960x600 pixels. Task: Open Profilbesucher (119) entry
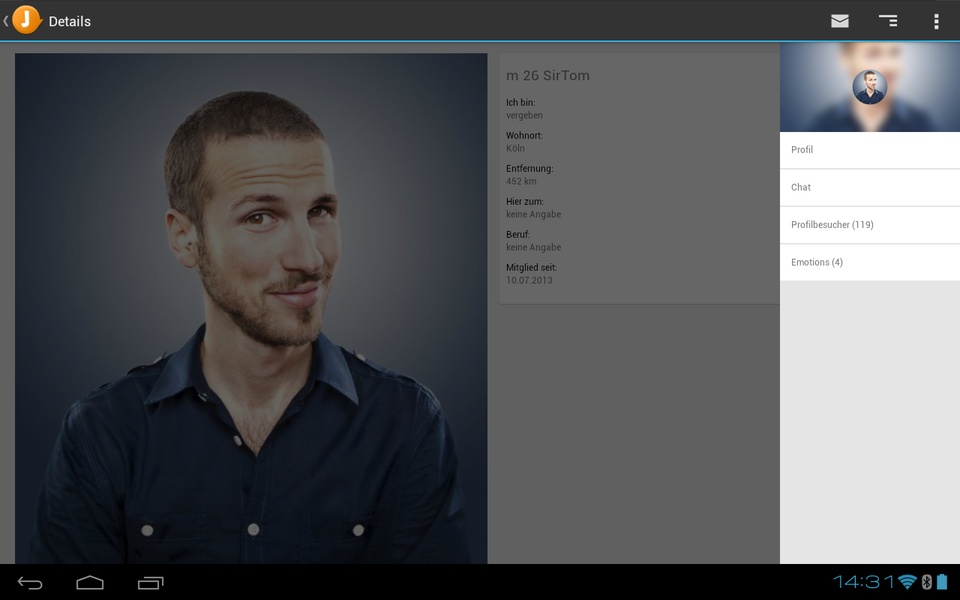coord(870,225)
